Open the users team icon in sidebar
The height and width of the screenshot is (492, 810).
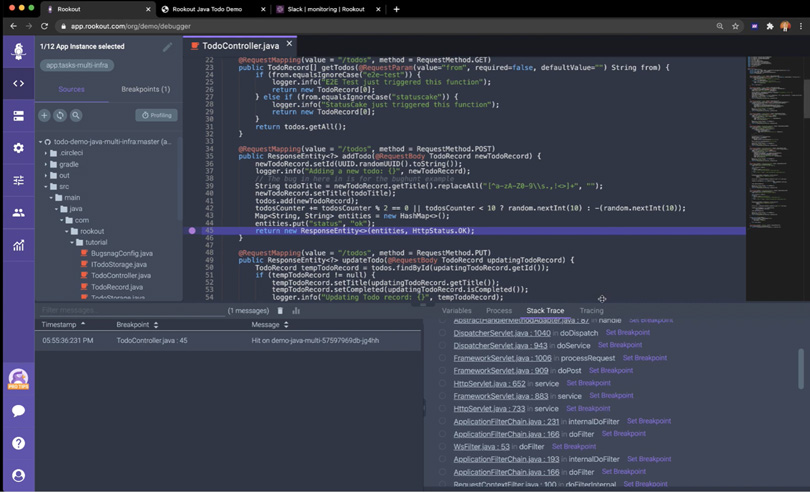[19, 212]
